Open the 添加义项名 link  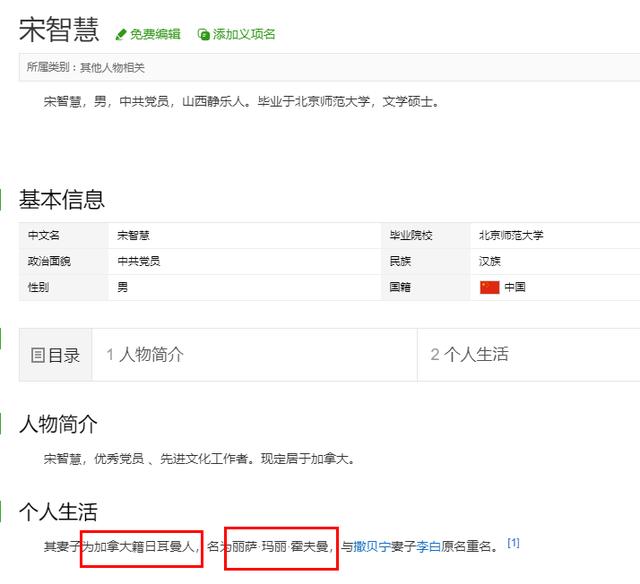244,34
